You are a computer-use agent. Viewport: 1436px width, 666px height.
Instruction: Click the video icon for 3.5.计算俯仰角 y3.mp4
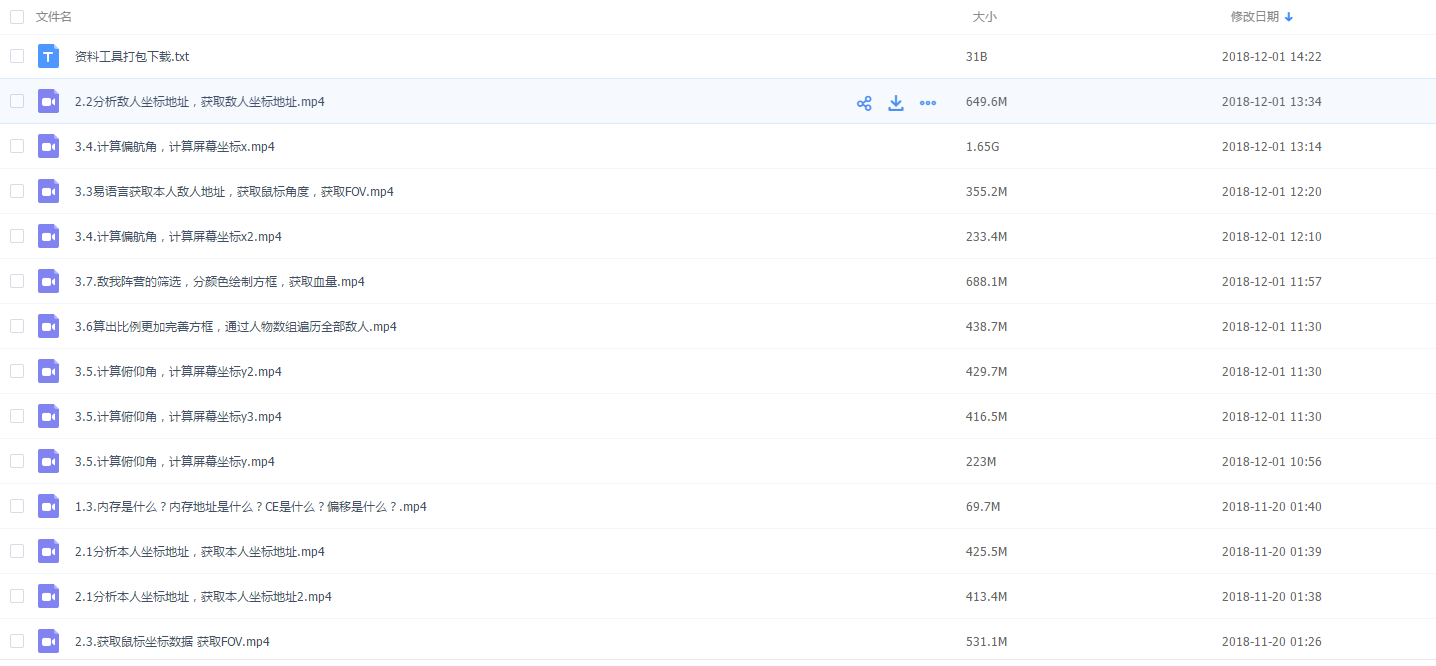[x=49, y=417]
